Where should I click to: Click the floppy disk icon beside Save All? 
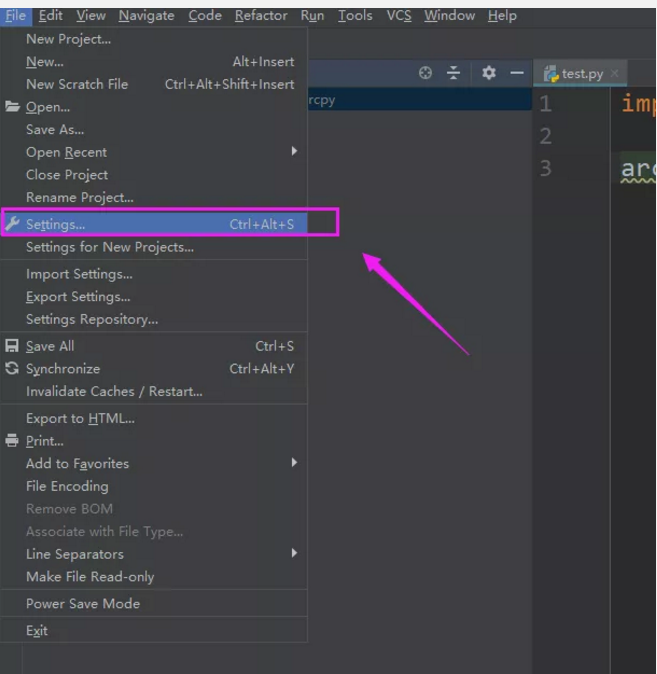click(12, 346)
